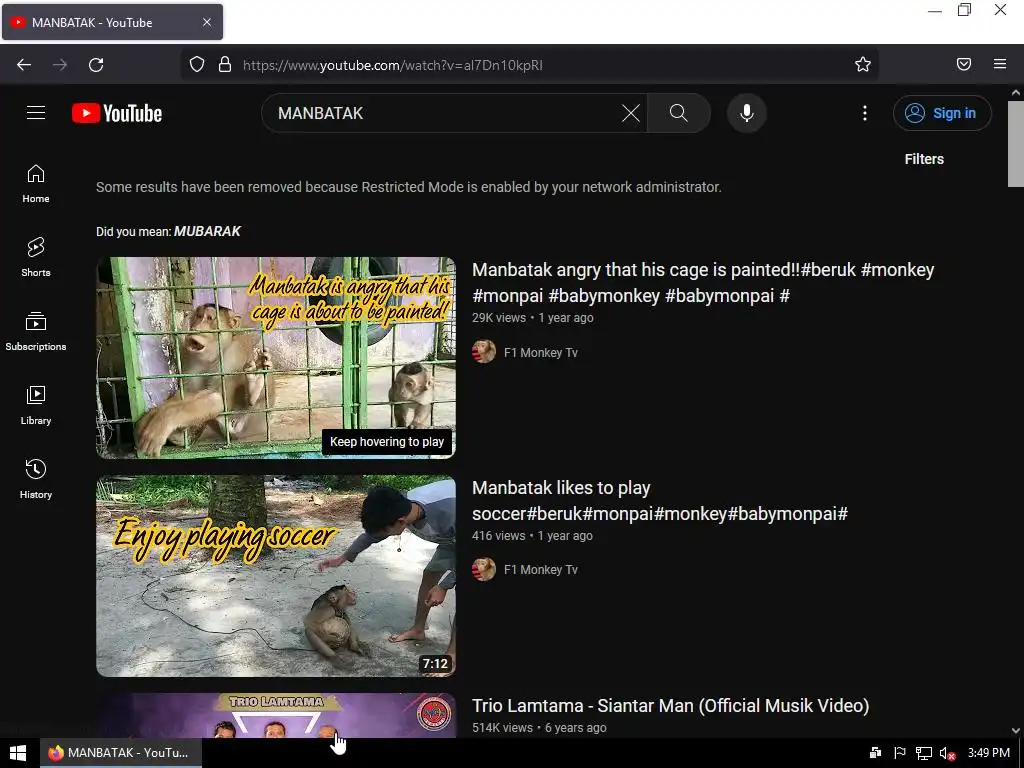Click page scrollbar up arrow
The image size is (1024, 768).
pos(1016,93)
